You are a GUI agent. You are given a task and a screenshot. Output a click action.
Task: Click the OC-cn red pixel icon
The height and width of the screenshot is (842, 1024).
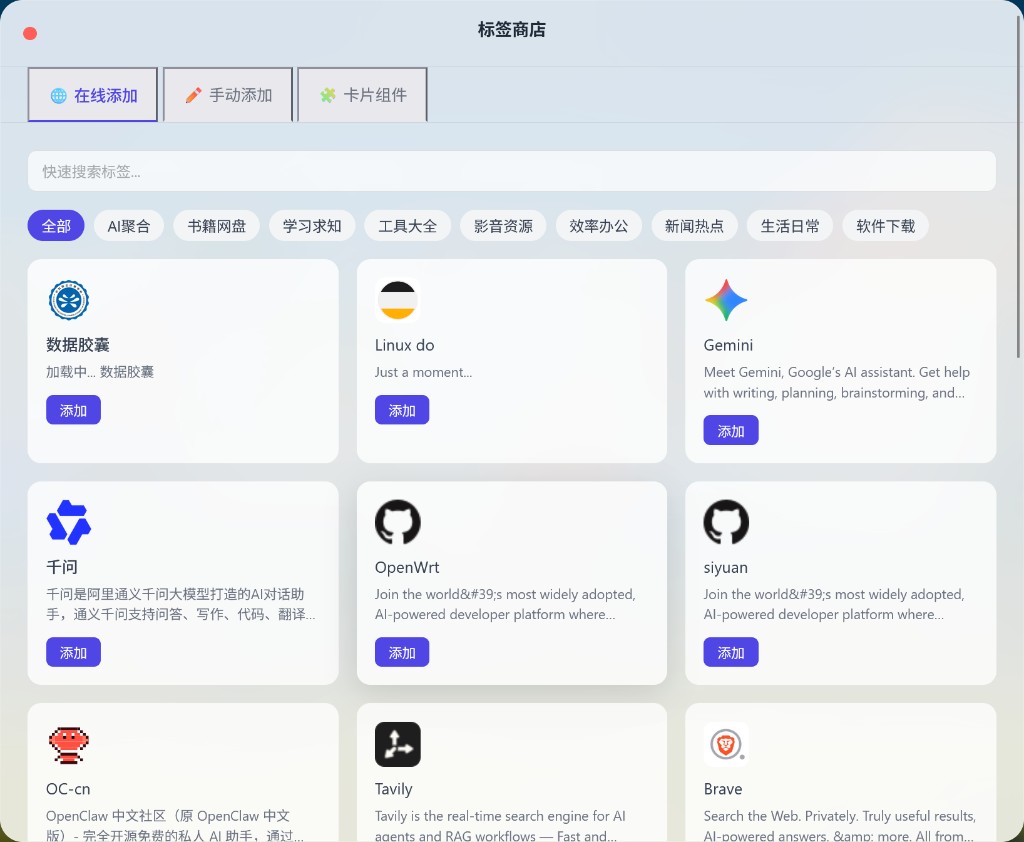69,745
